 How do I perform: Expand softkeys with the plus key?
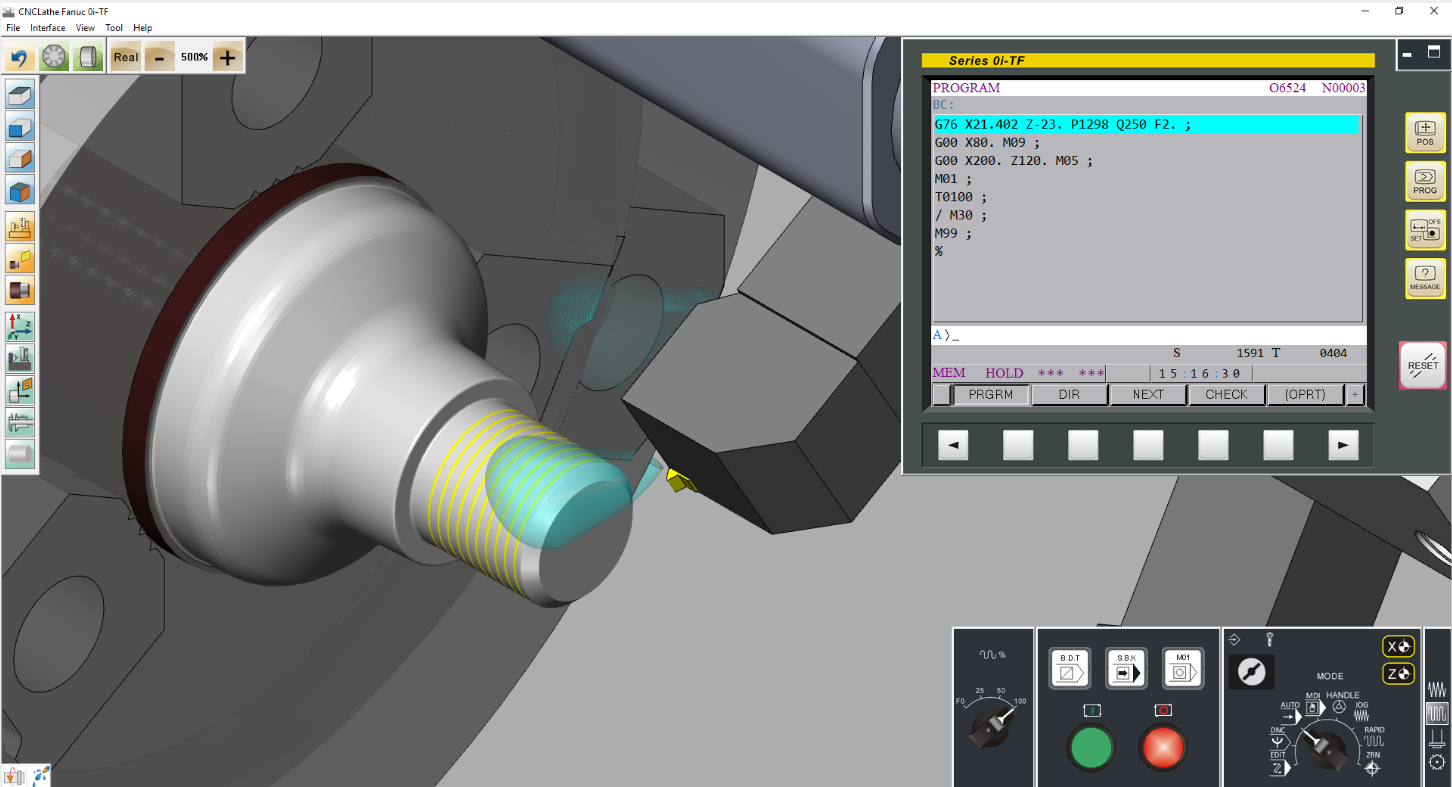(x=1355, y=395)
